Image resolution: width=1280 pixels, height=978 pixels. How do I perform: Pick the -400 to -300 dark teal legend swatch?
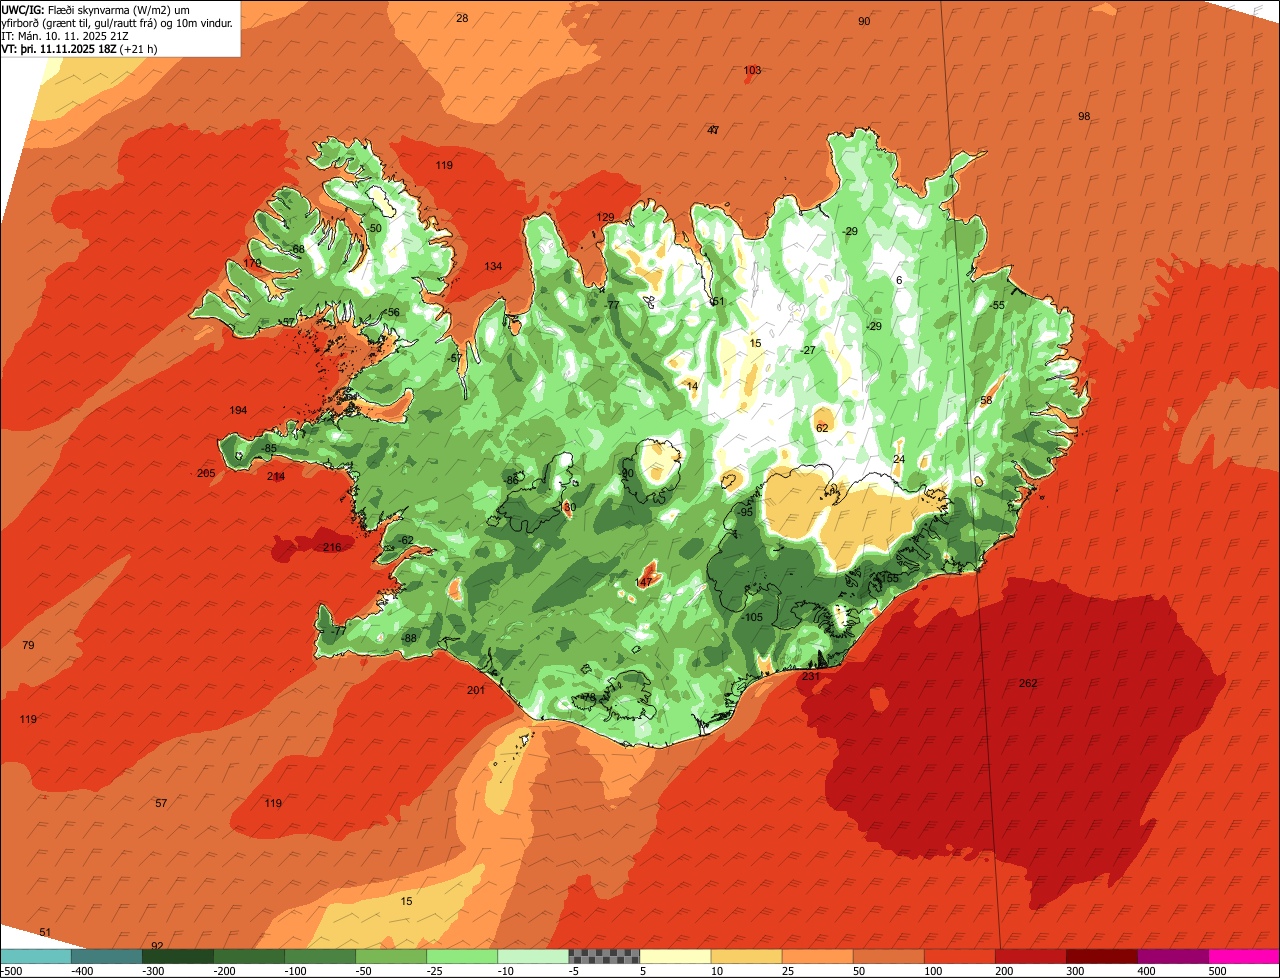tap(106, 956)
